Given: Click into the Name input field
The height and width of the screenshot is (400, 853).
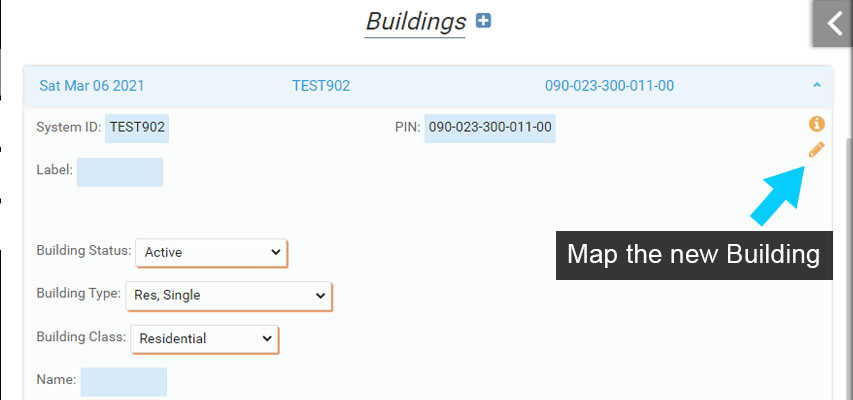Looking at the screenshot, I should pos(124,381).
